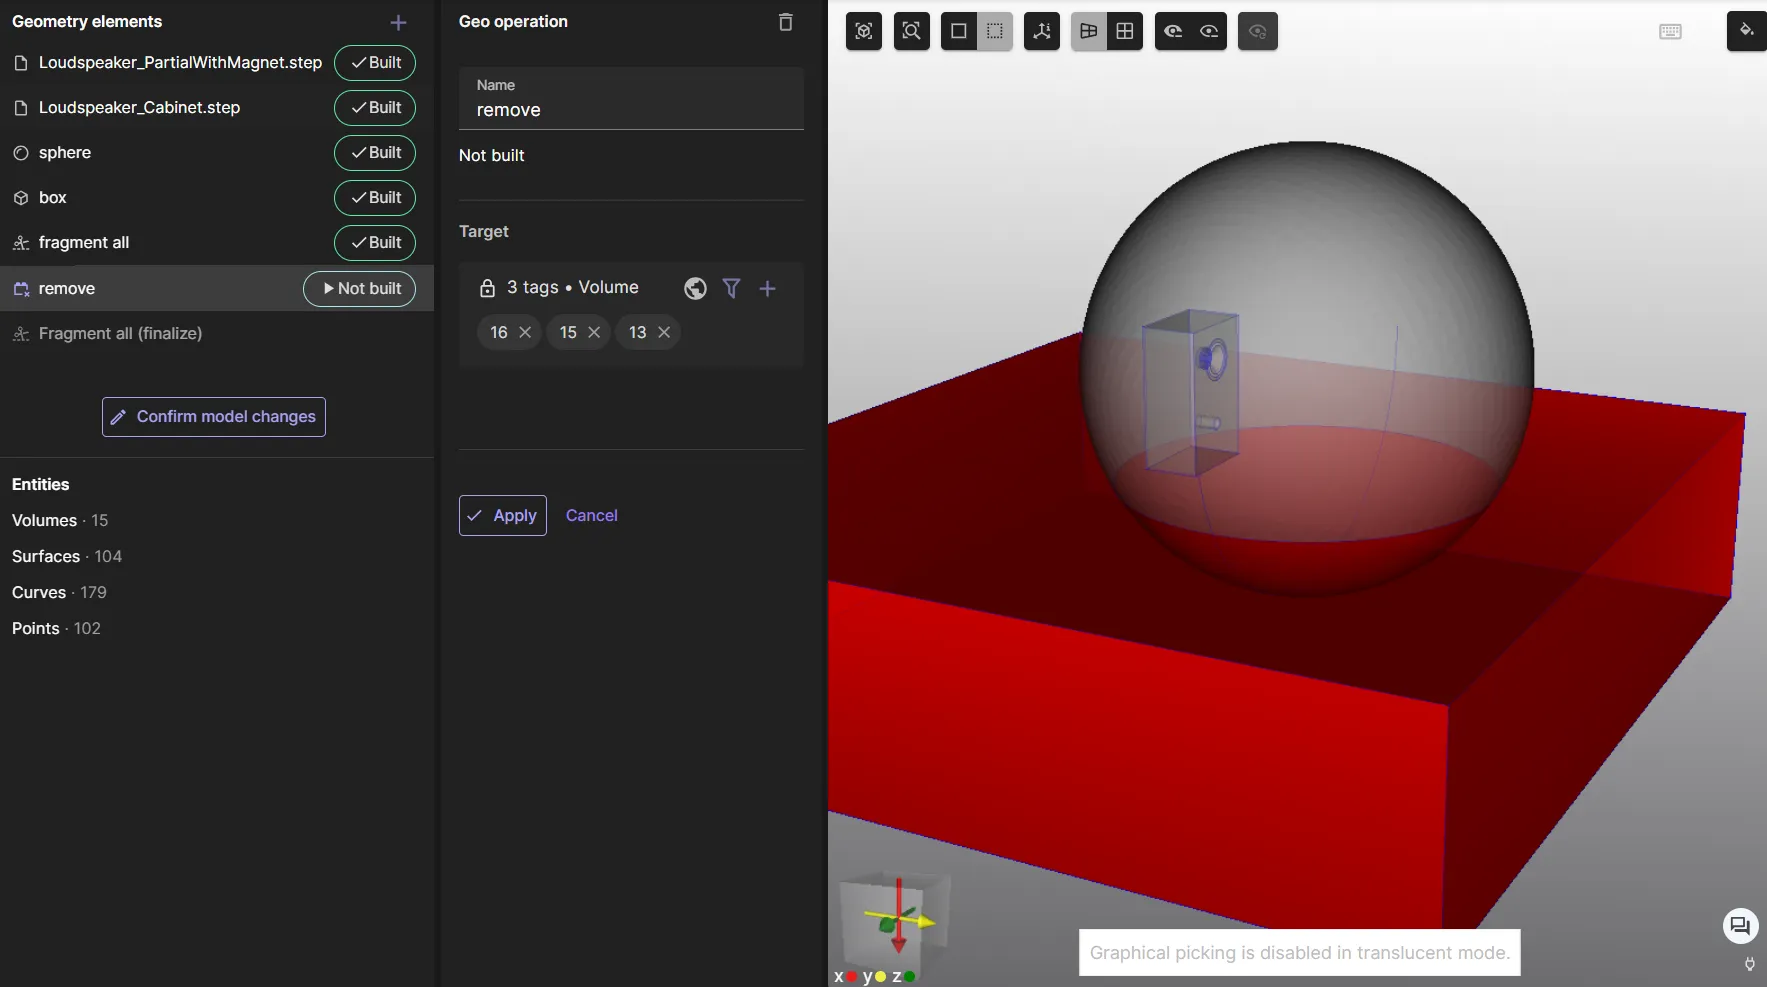1767x987 pixels.
Task: Remove tag 13 from target
Action: click(x=664, y=332)
